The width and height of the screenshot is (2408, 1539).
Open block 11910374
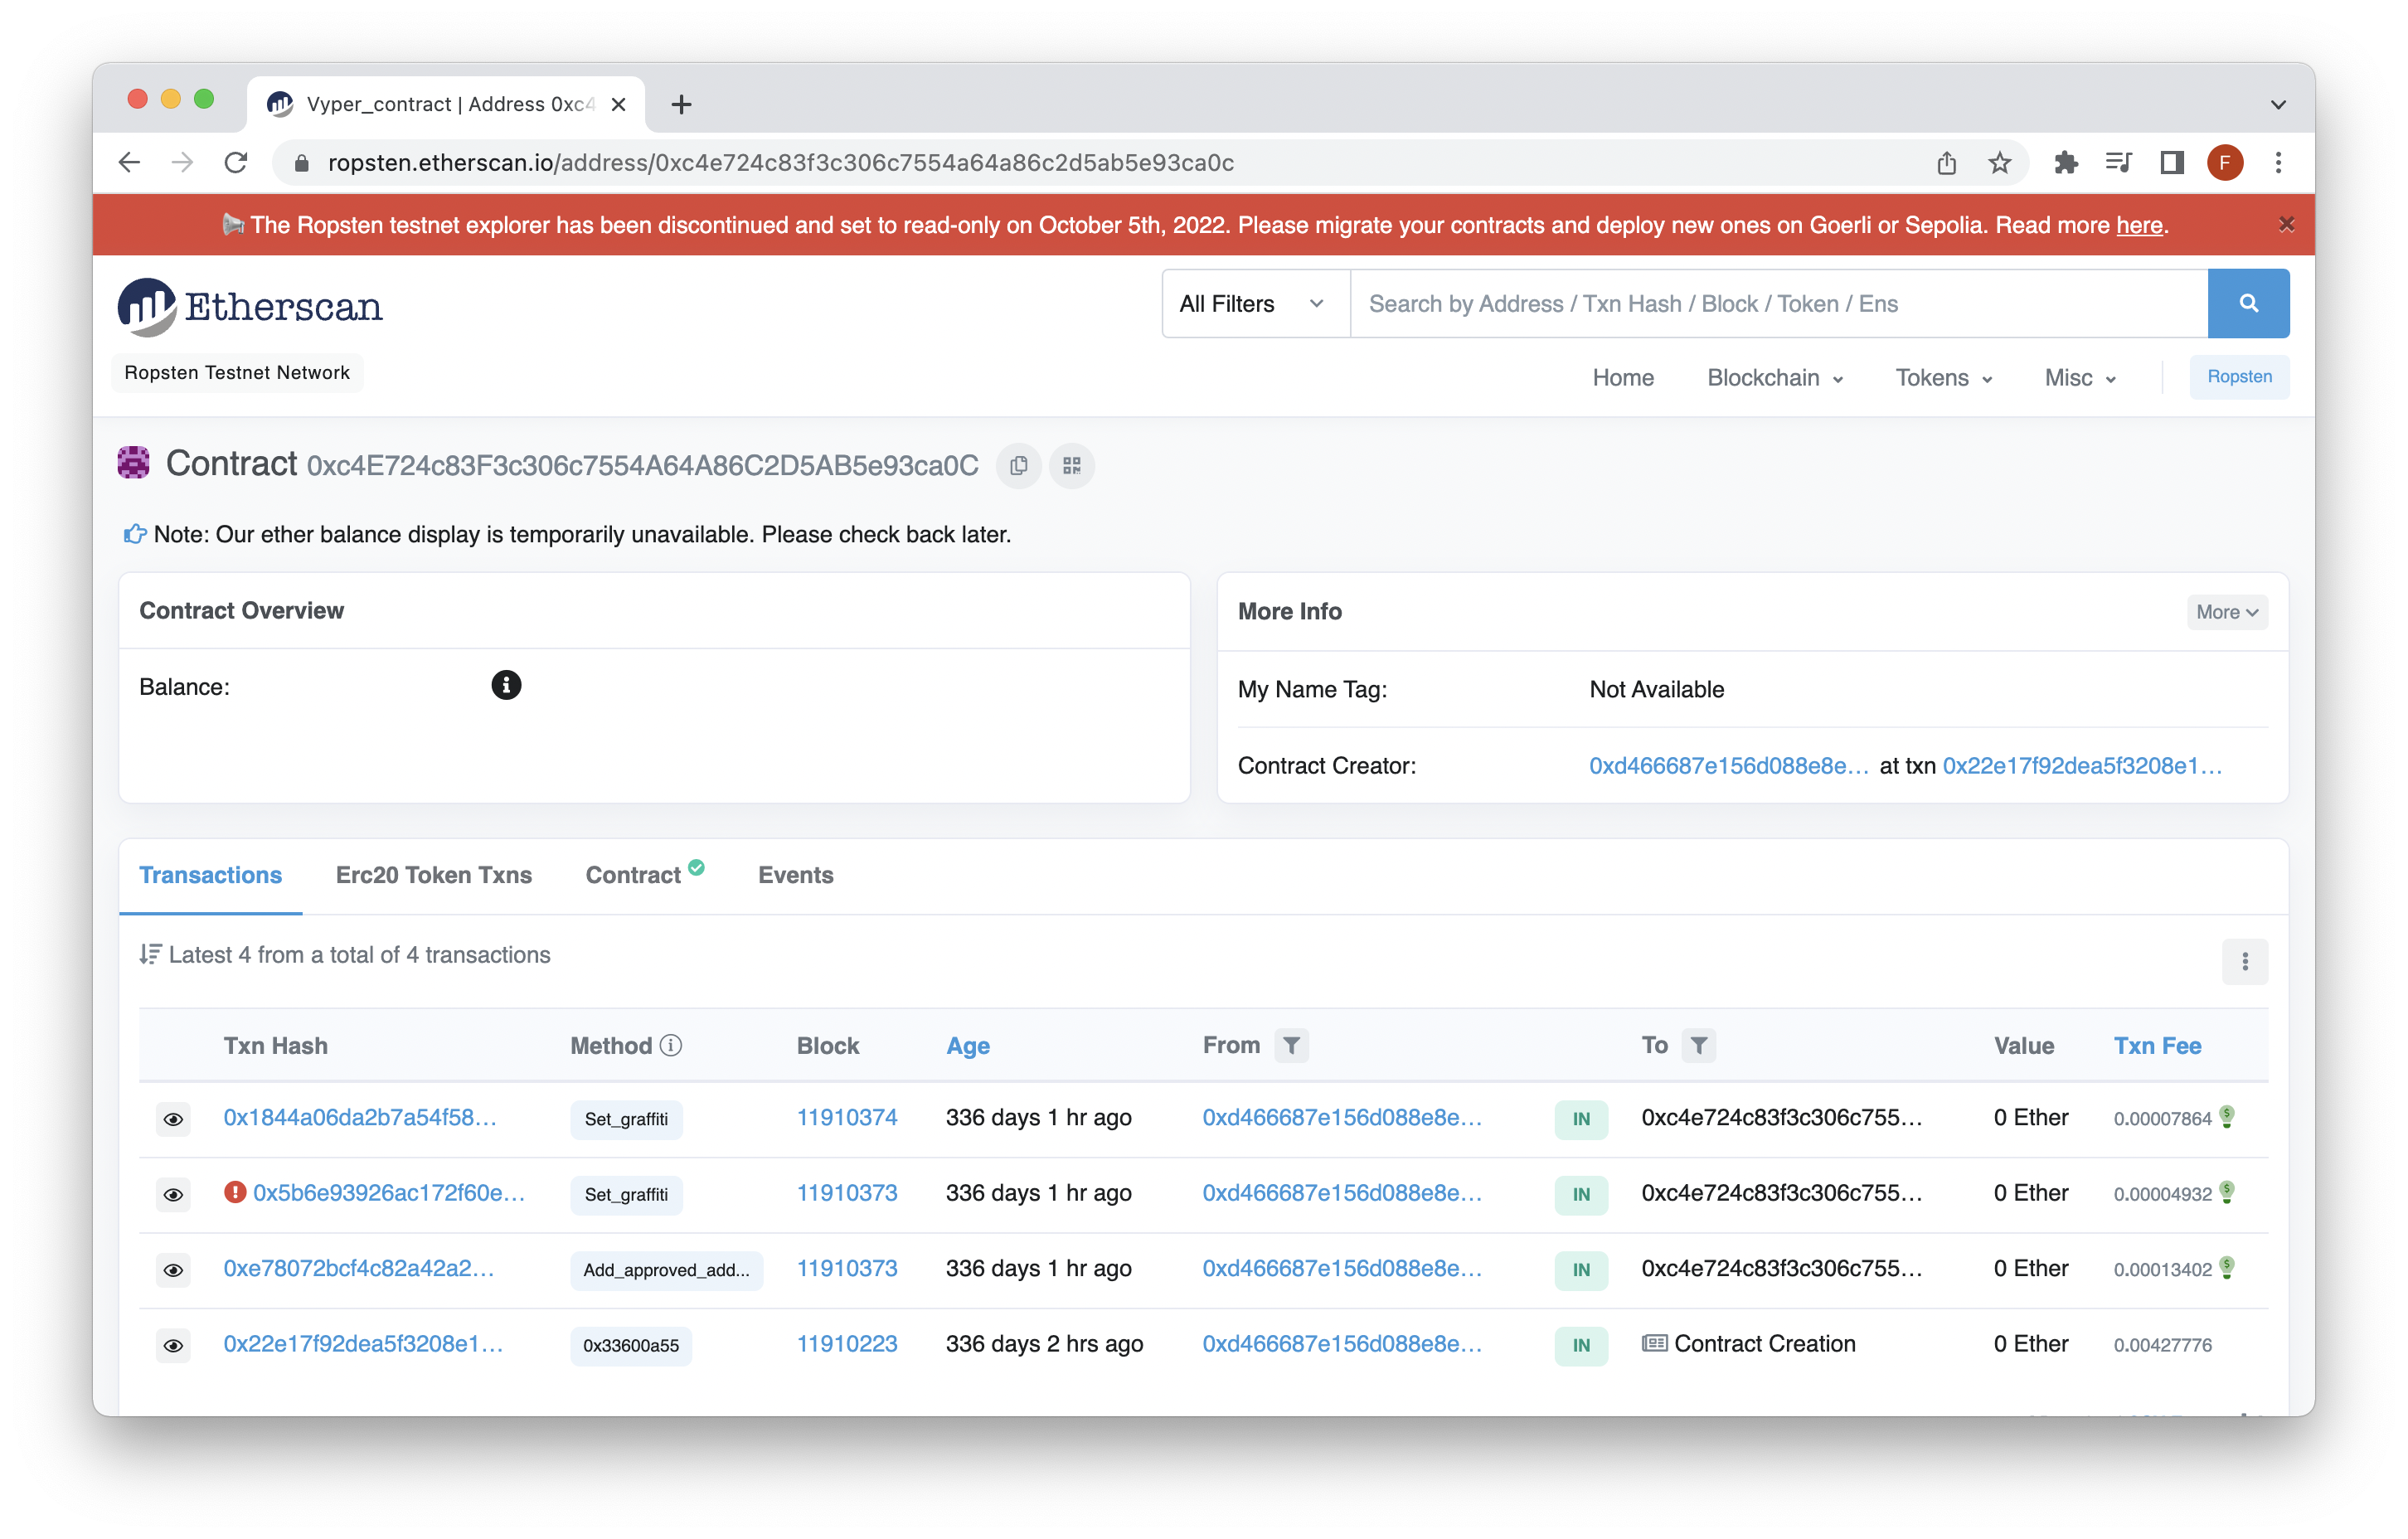coord(846,1118)
